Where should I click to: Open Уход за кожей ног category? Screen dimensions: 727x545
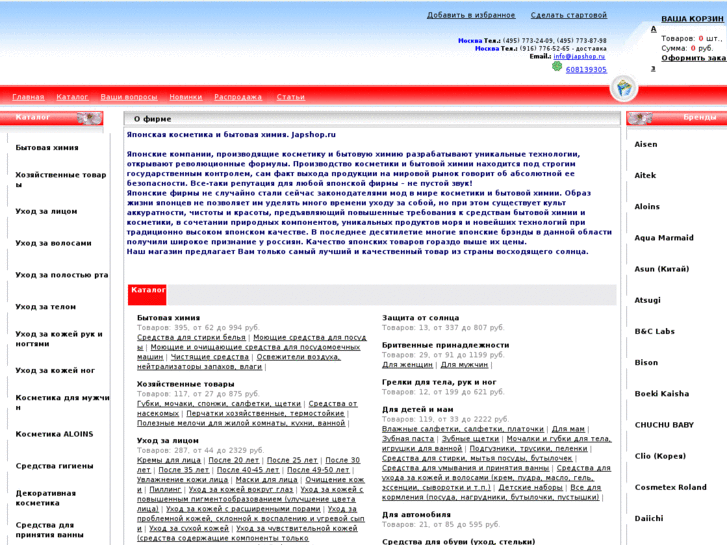[x=55, y=370]
